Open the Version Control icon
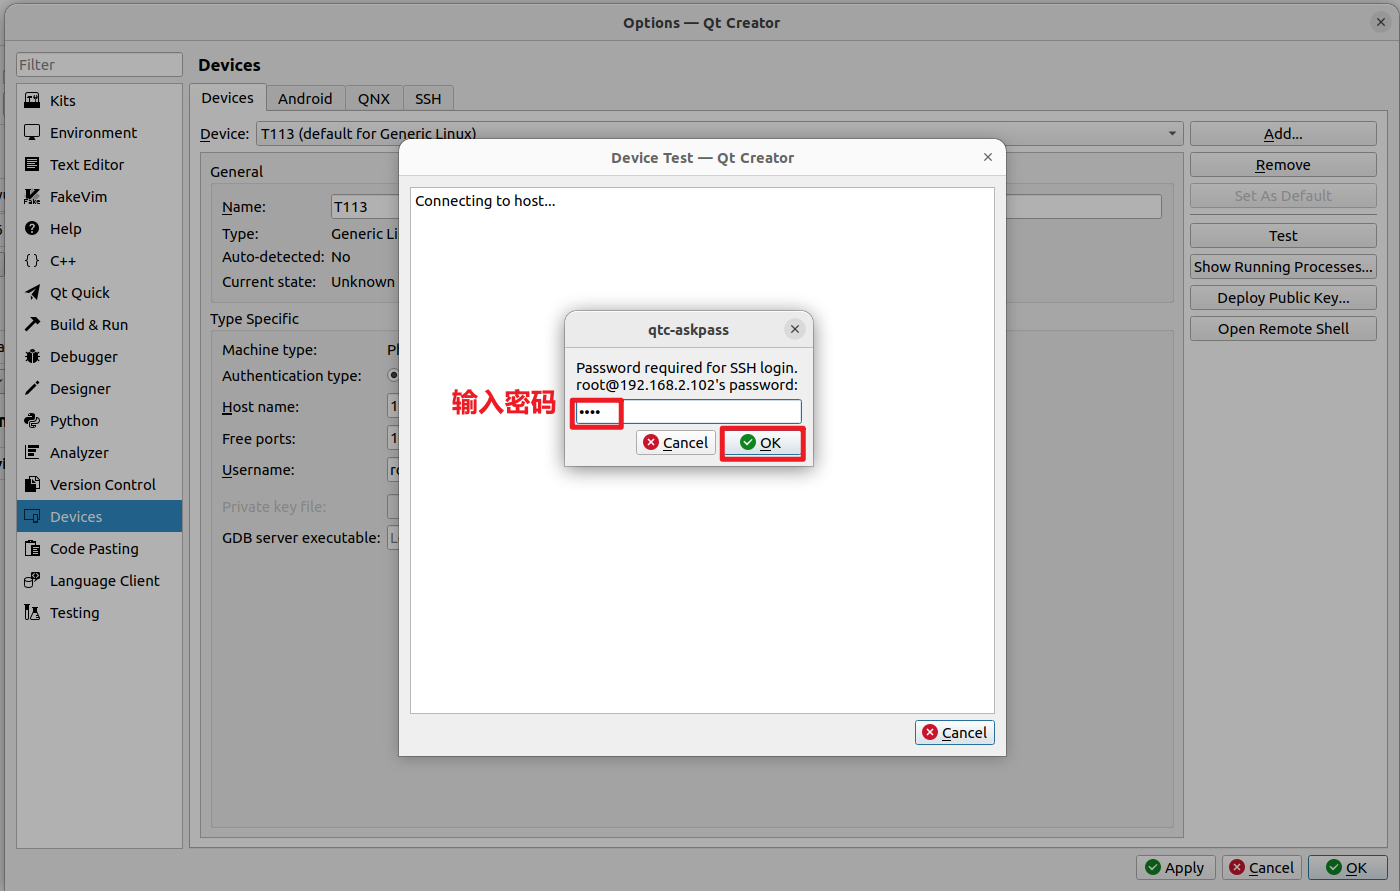Viewport: 1400px width, 891px height. tap(32, 484)
